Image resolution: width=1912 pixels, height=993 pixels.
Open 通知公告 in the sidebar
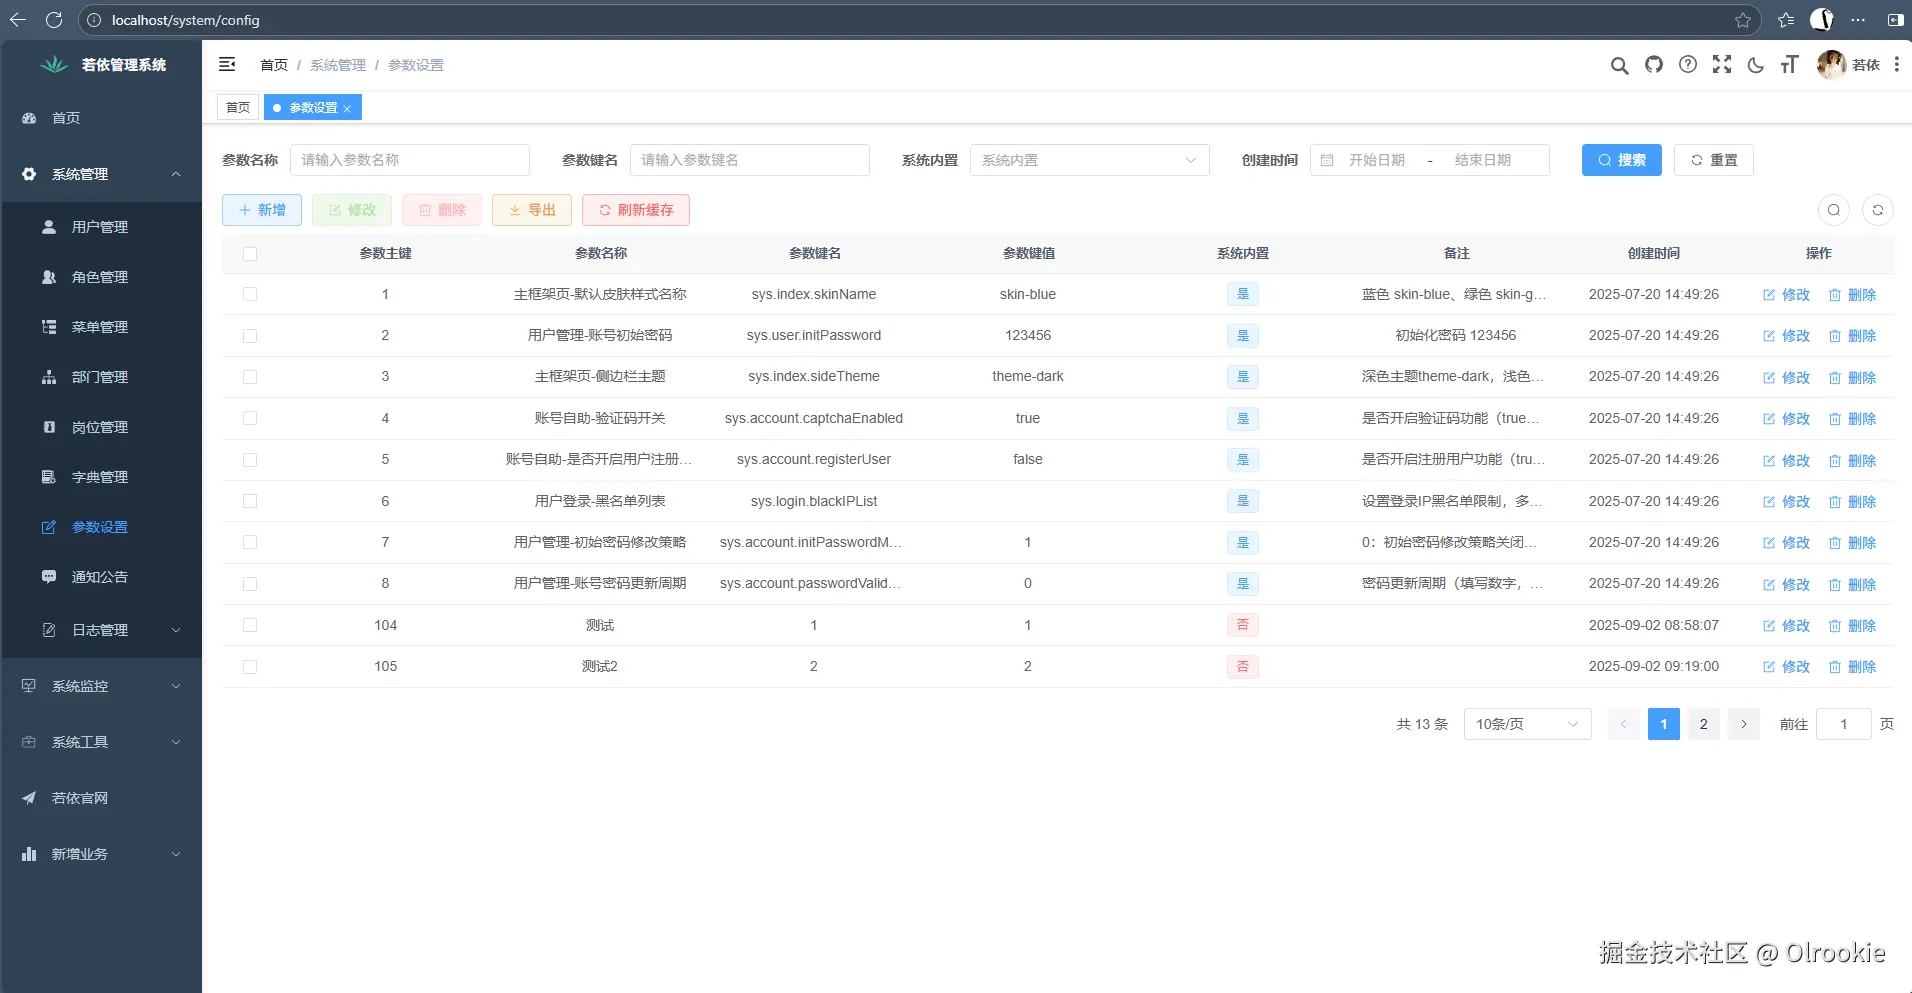coord(101,577)
